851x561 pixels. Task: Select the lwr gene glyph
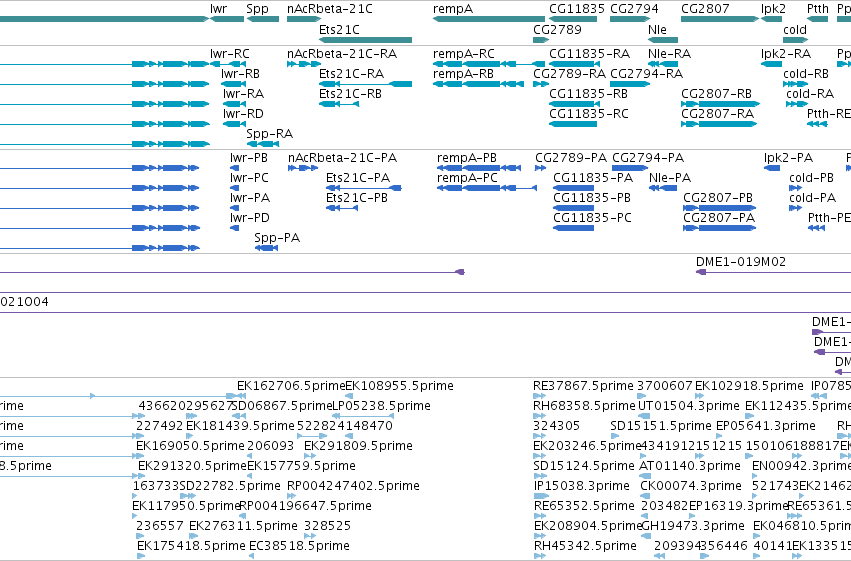(227, 19)
